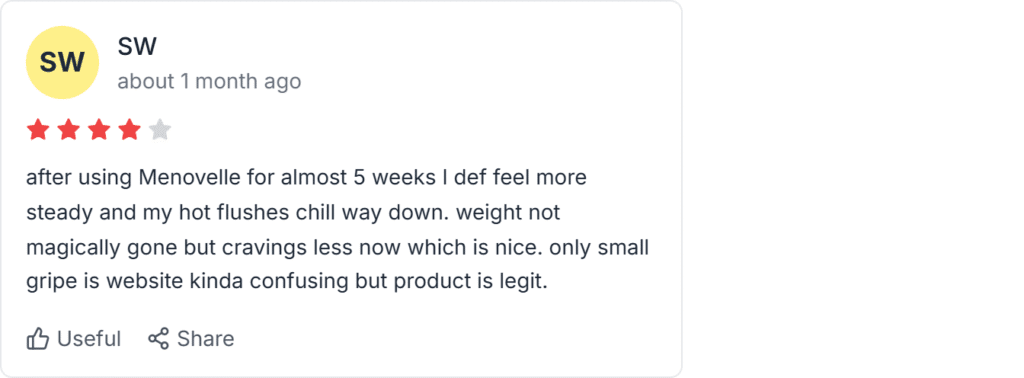Mark review as Useful via label
This screenshot has width=1024, height=378.
click(x=89, y=339)
